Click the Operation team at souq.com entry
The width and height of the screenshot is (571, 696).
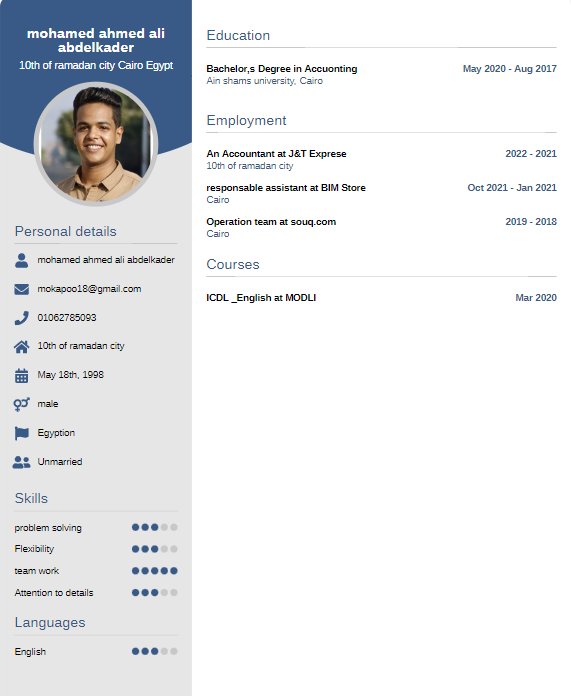coord(381,227)
